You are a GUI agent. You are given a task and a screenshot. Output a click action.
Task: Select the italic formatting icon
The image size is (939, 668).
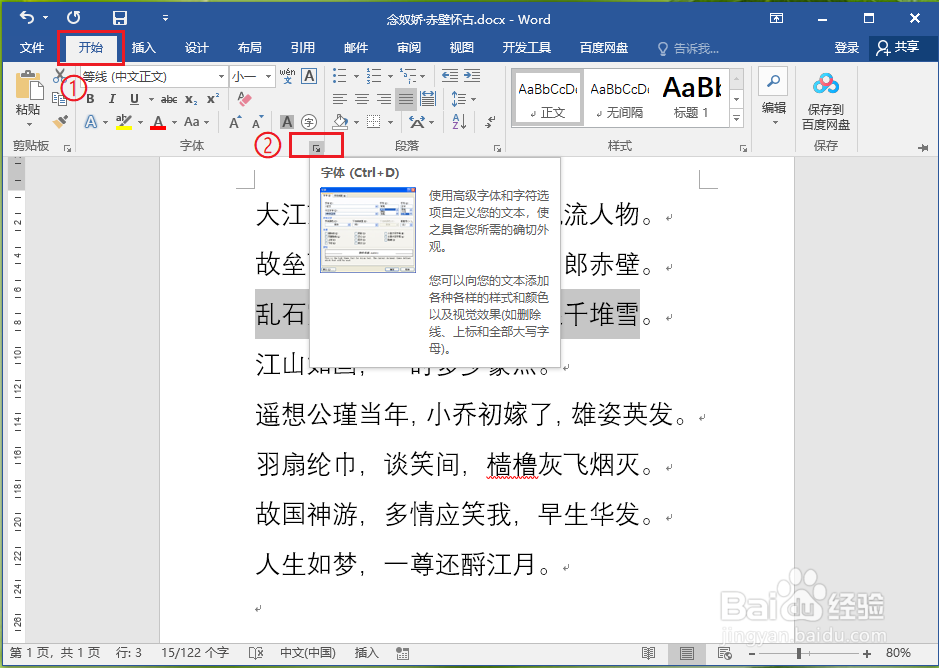[113, 98]
